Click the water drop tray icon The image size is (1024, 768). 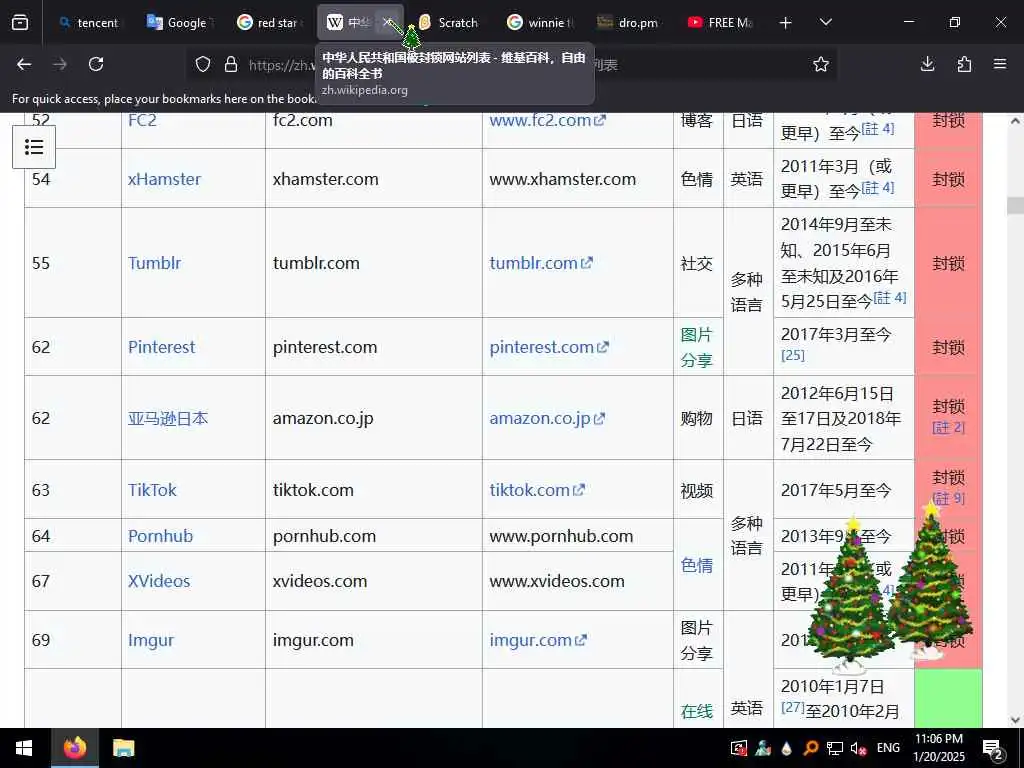(x=787, y=748)
